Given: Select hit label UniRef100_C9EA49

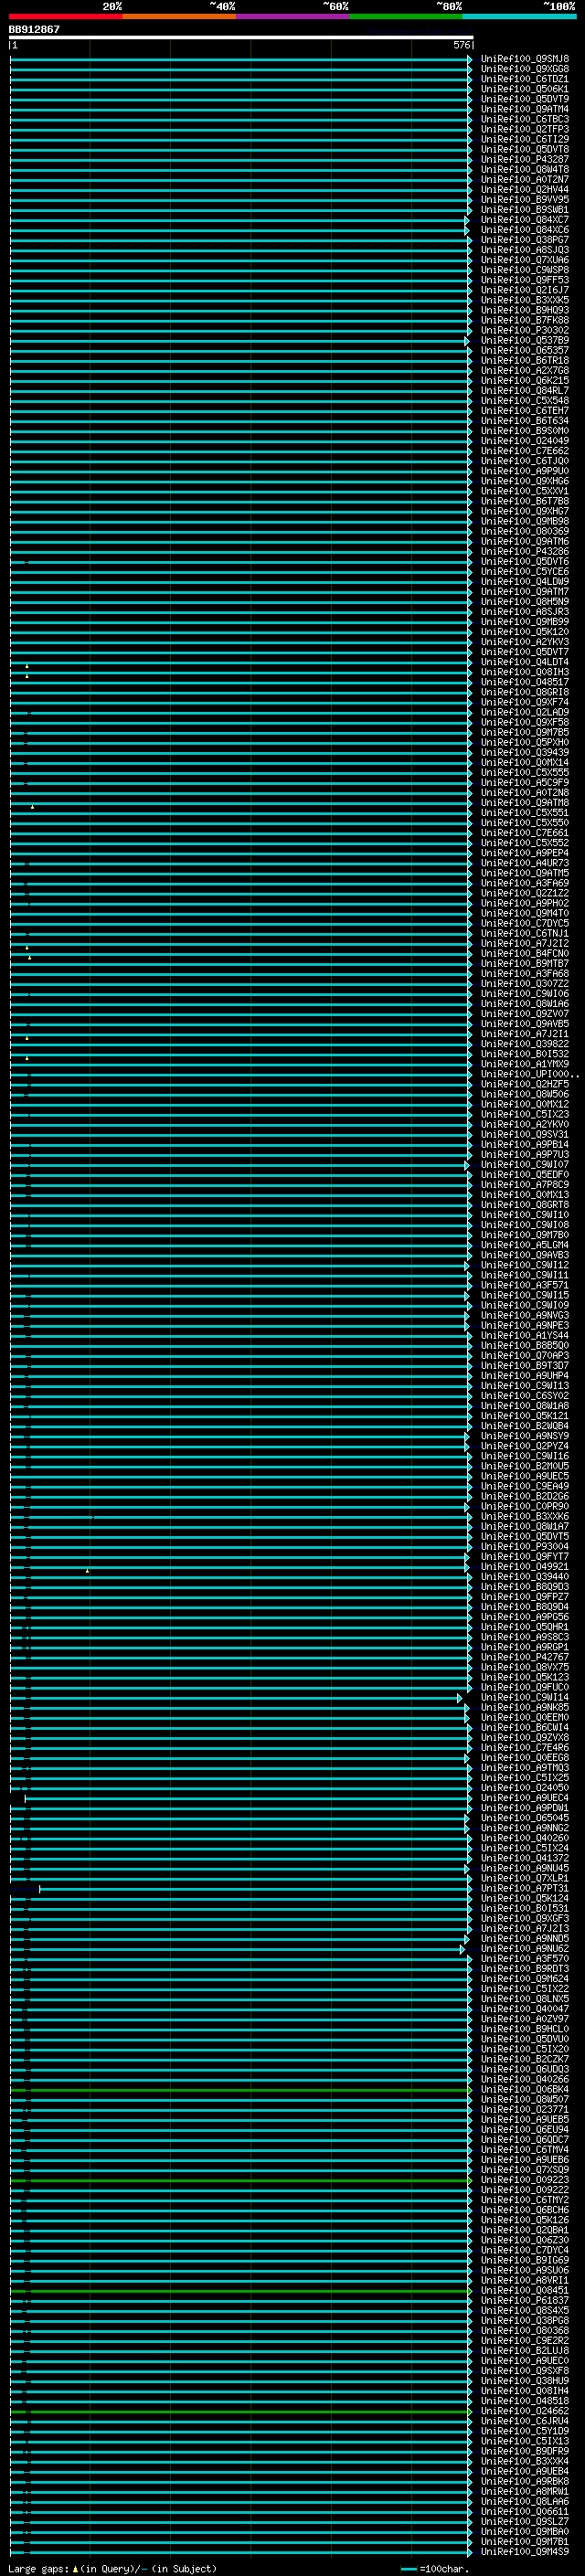Looking at the screenshot, I should (x=524, y=1486).
